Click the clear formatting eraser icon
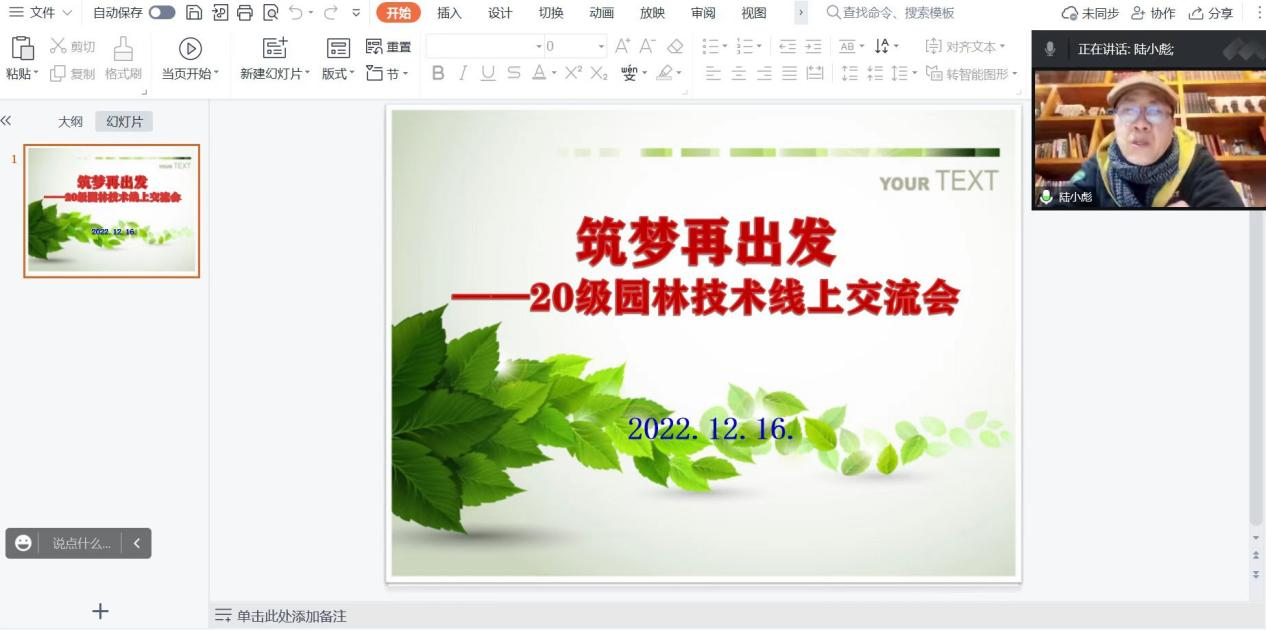Viewport: 1266px width, 630px height. [675, 47]
